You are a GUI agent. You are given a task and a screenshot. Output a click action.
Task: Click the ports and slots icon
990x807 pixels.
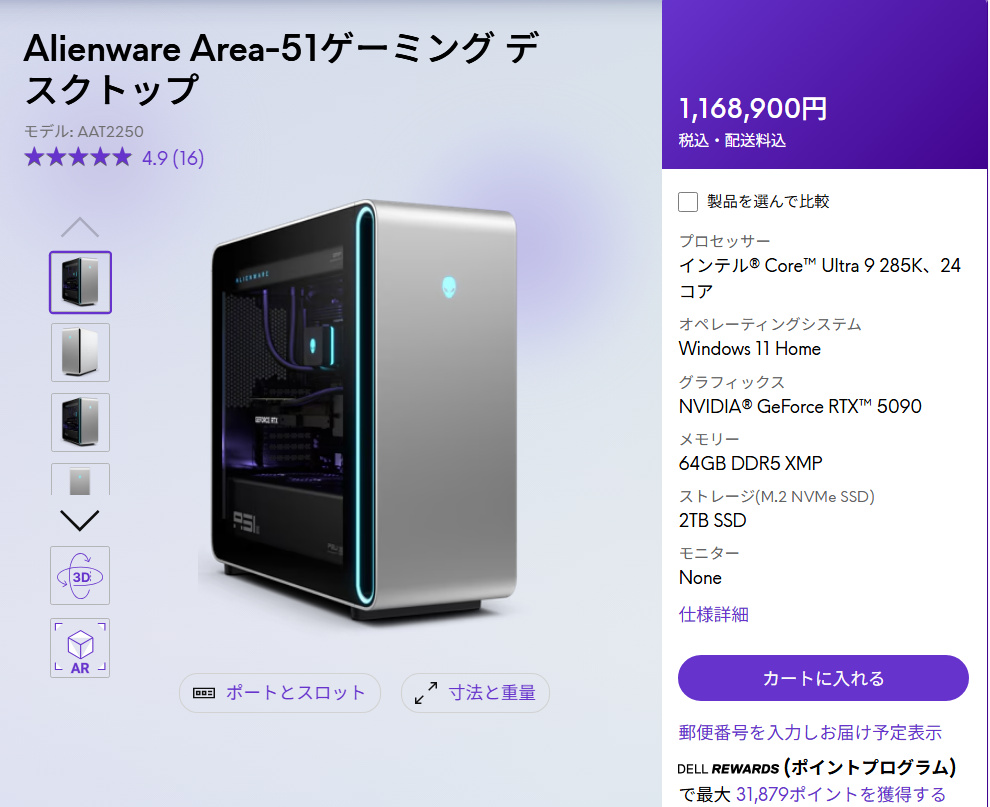coord(204,693)
